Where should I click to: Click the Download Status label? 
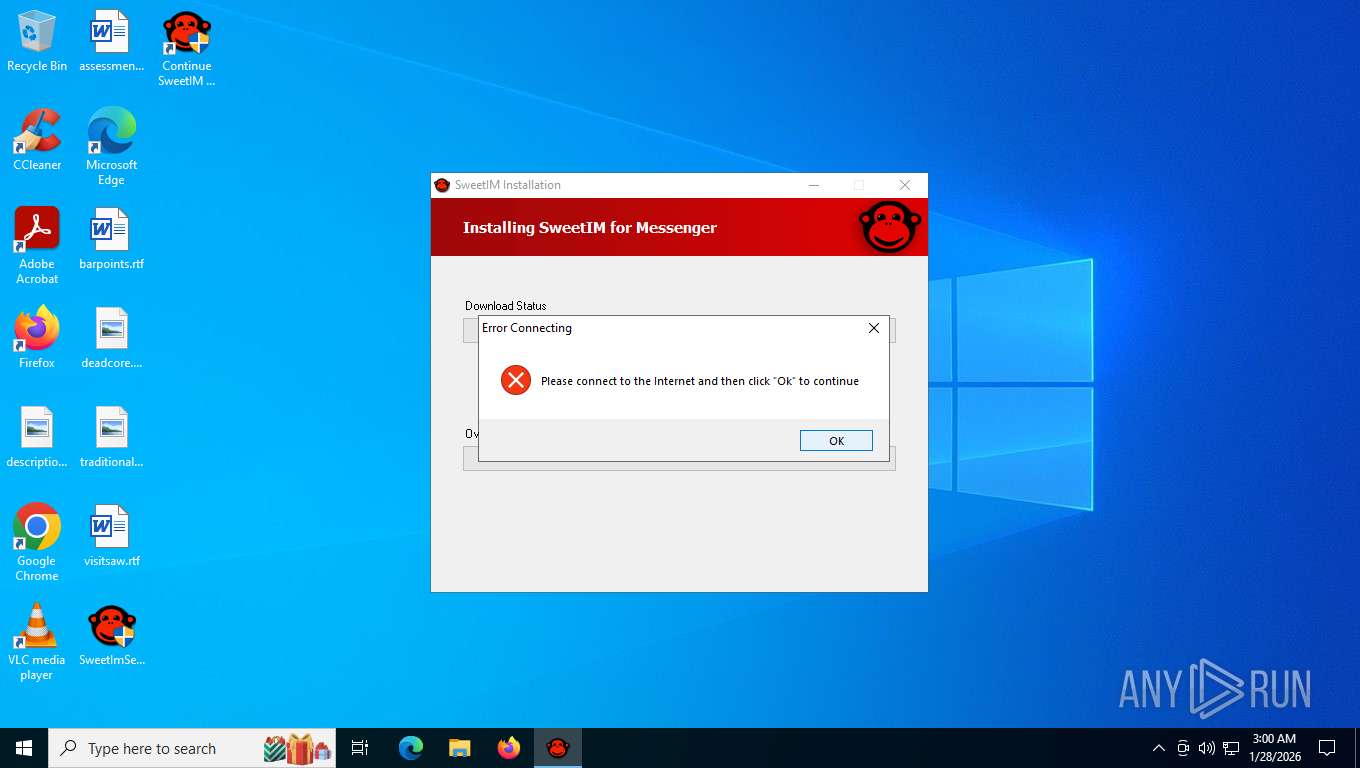pyautogui.click(x=505, y=306)
